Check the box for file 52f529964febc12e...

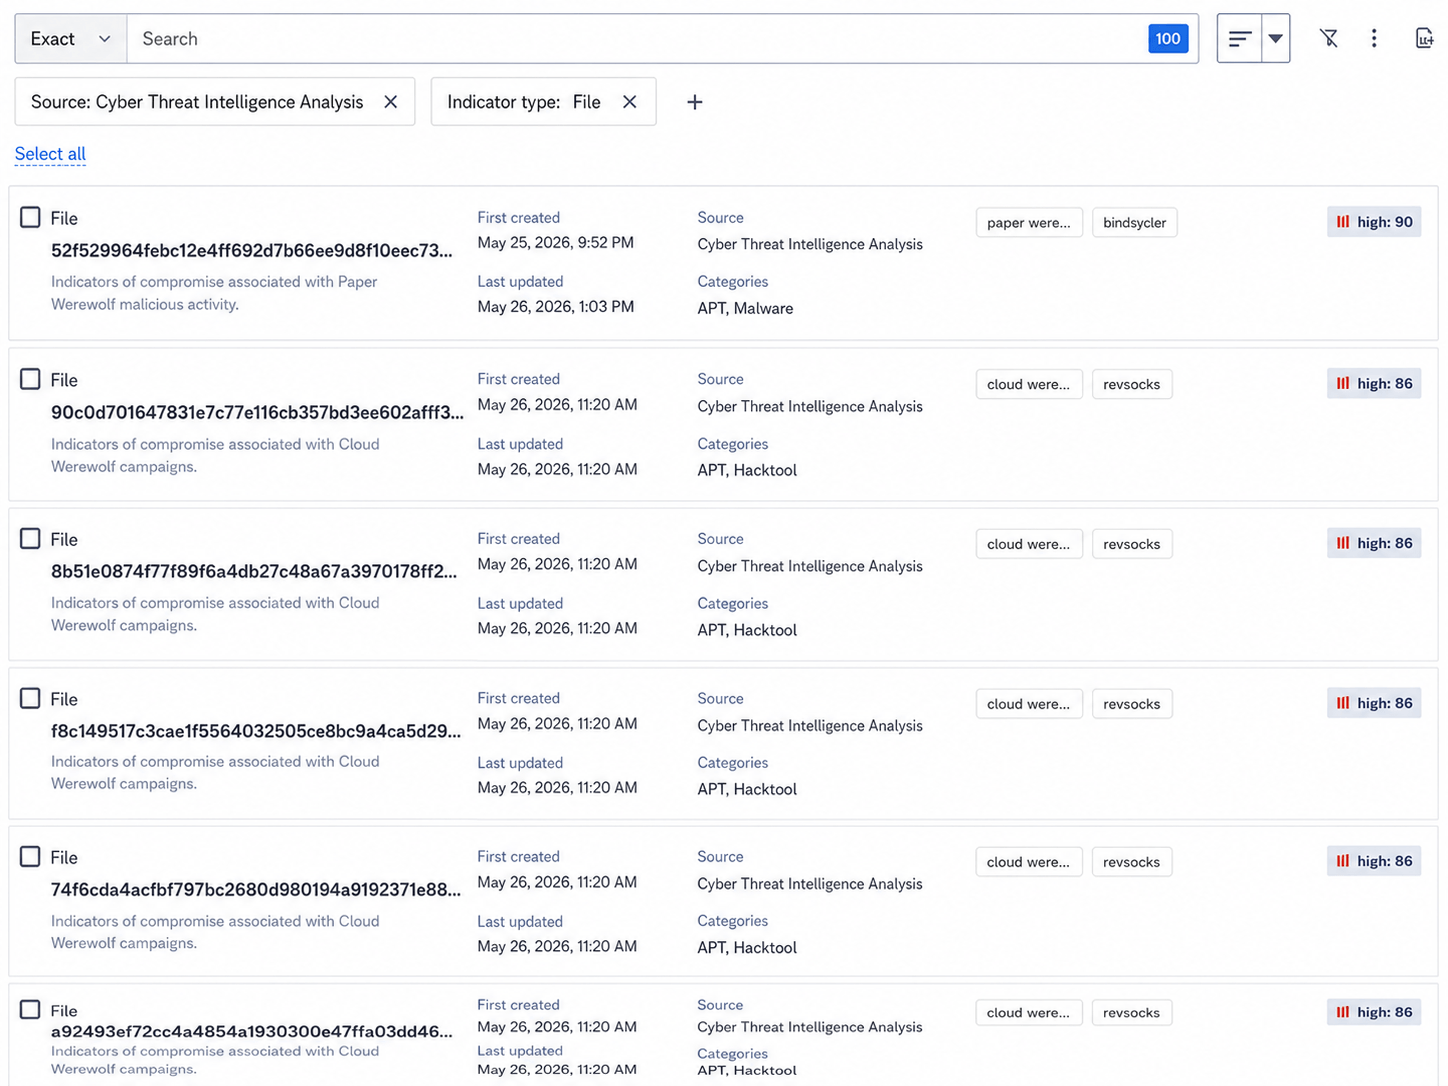[31, 218]
